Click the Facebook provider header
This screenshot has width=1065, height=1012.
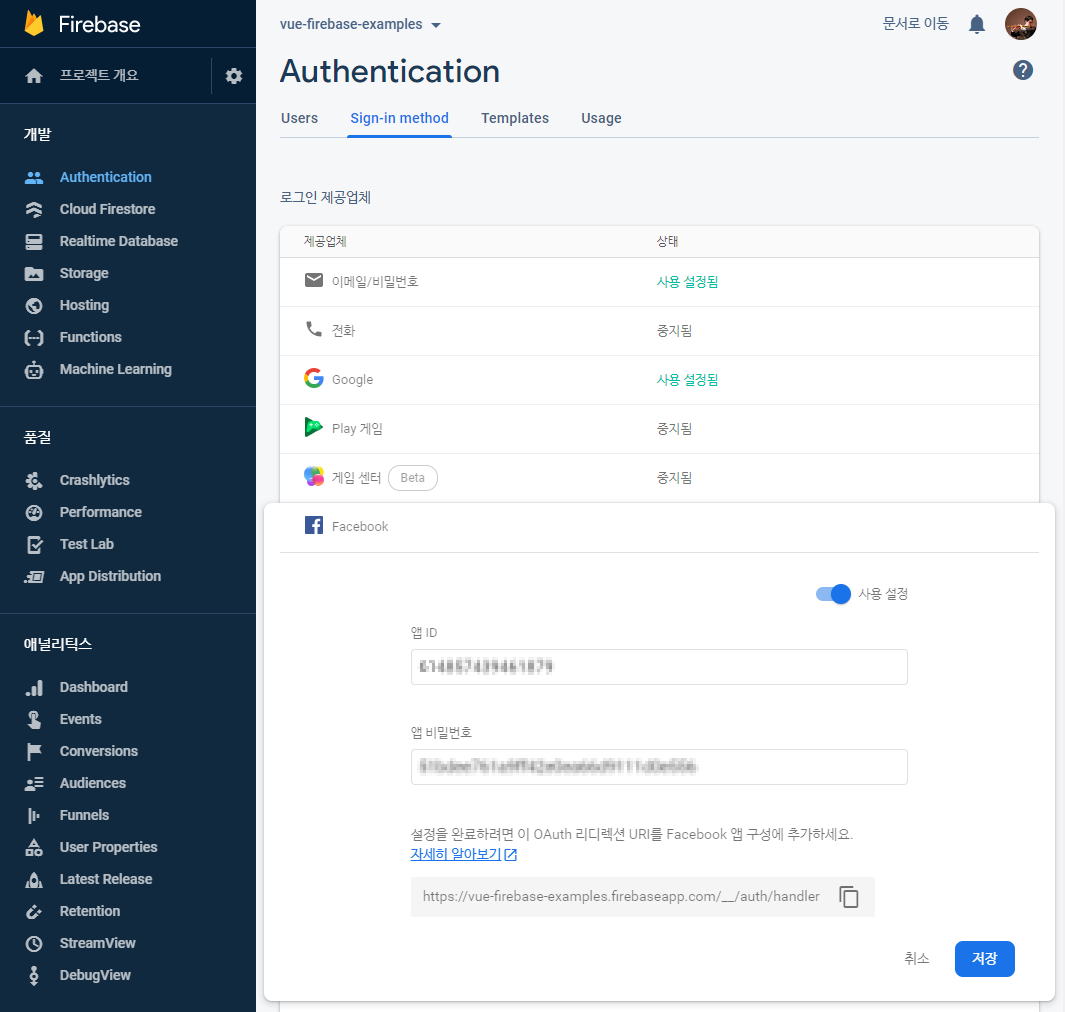click(659, 526)
